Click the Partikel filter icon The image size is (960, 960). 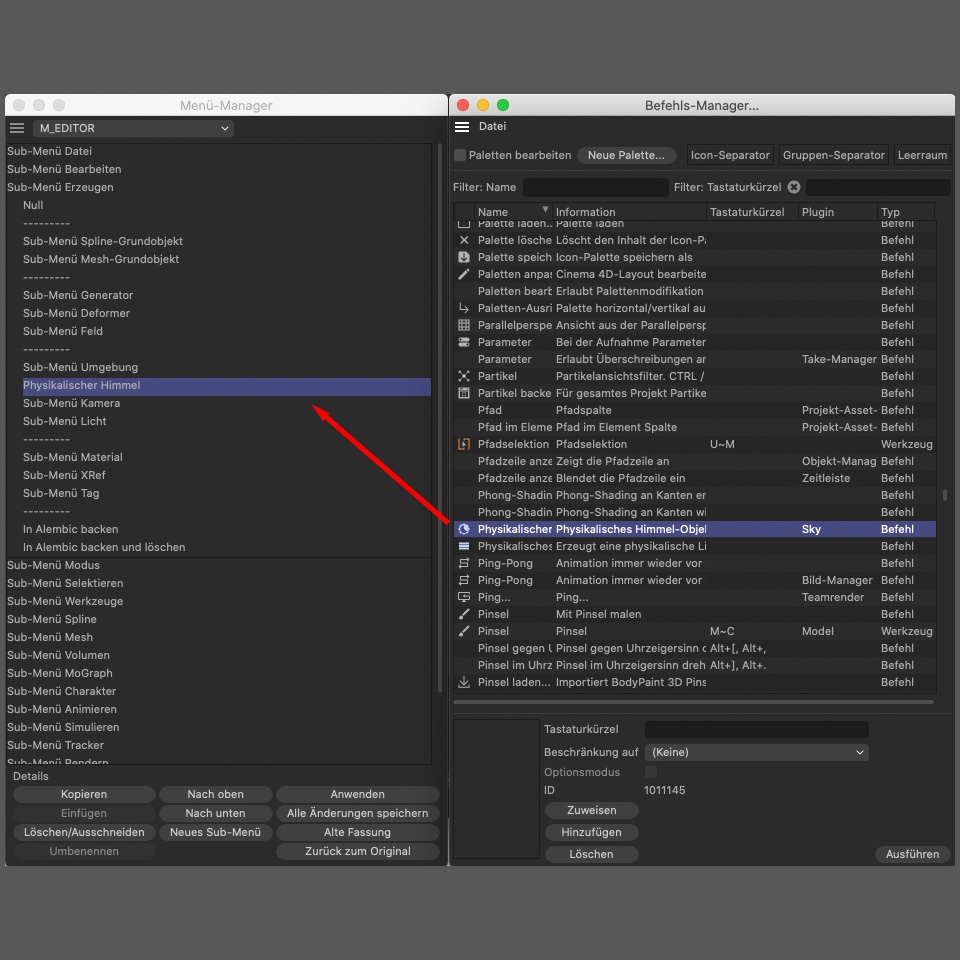[x=464, y=376]
